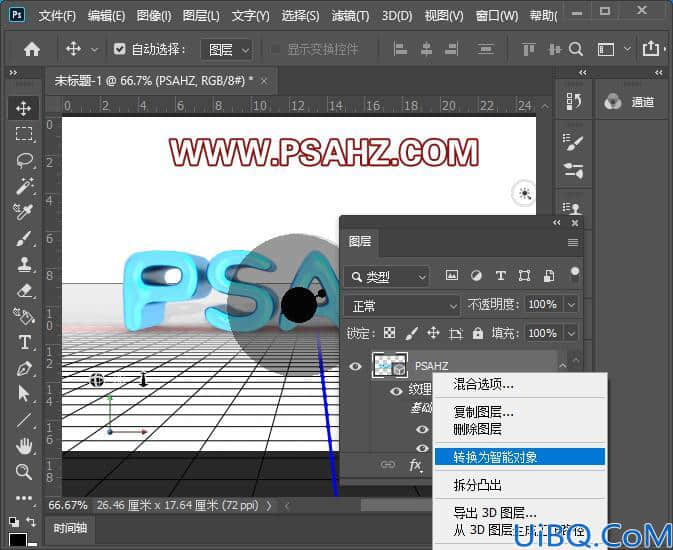This screenshot has height=550, width=673.
Task: Select the Type tool
Action: tap(24, 342)
